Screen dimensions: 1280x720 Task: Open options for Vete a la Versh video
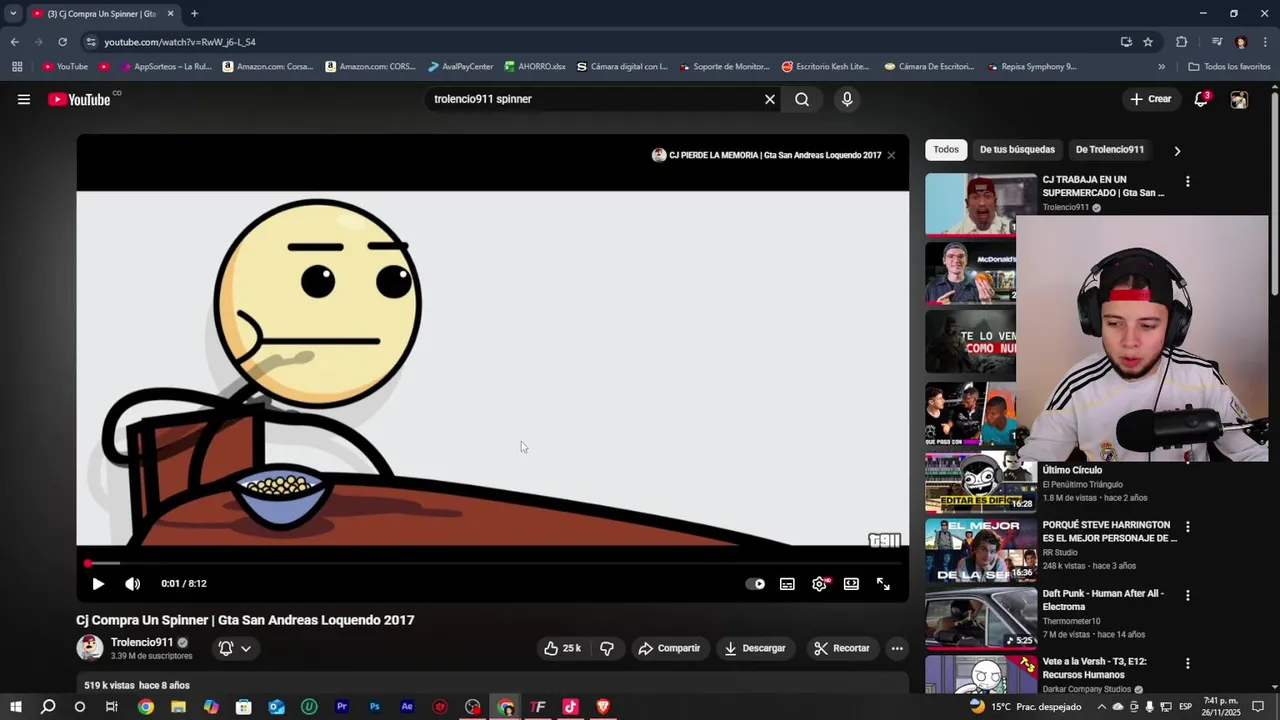pos(1188,663)
